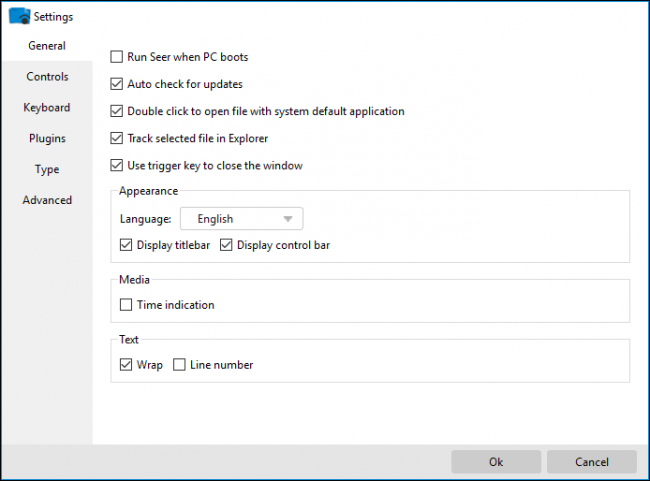Show the Advanced settings tab
Image resolution: width=650 pixels, height=481 pixels.
tap(47, 200)
